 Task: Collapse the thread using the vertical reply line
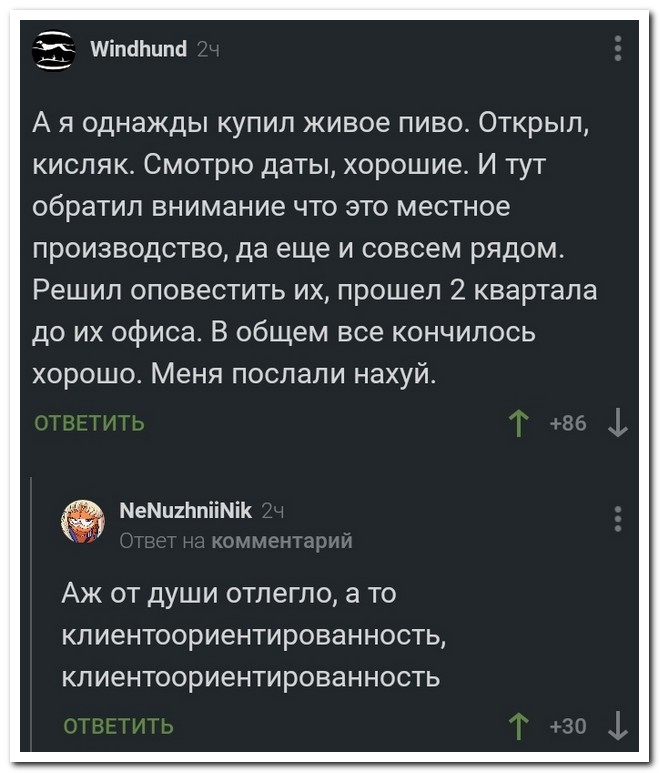[x=32, y=614]
